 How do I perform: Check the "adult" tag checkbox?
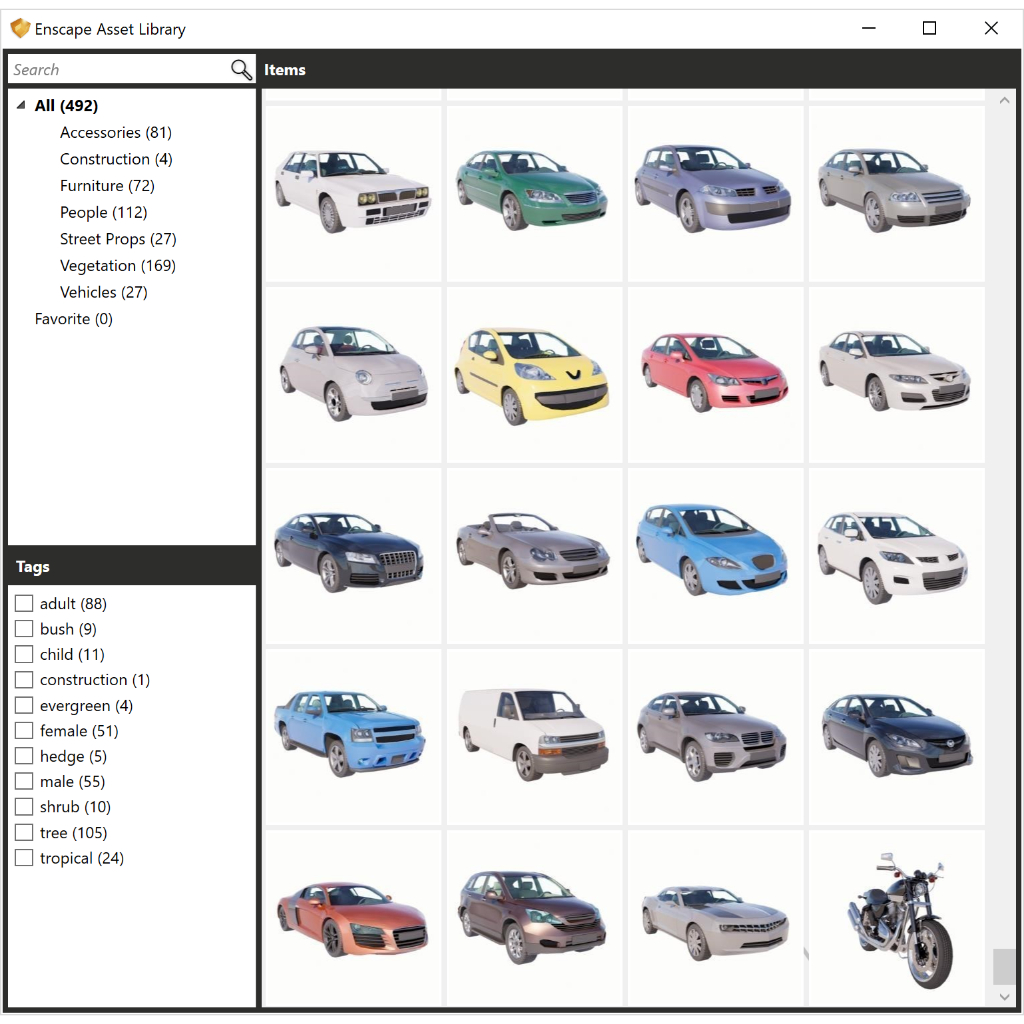pos(24,603)
